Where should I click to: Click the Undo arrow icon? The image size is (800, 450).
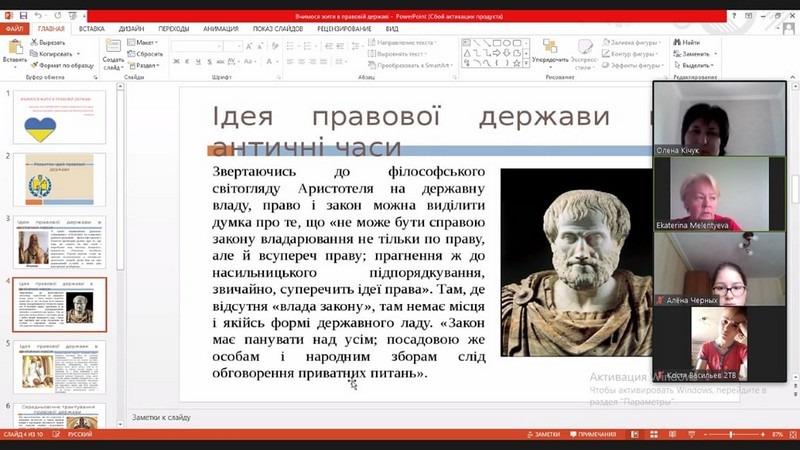pyautogui.click(x=38, y=16)
